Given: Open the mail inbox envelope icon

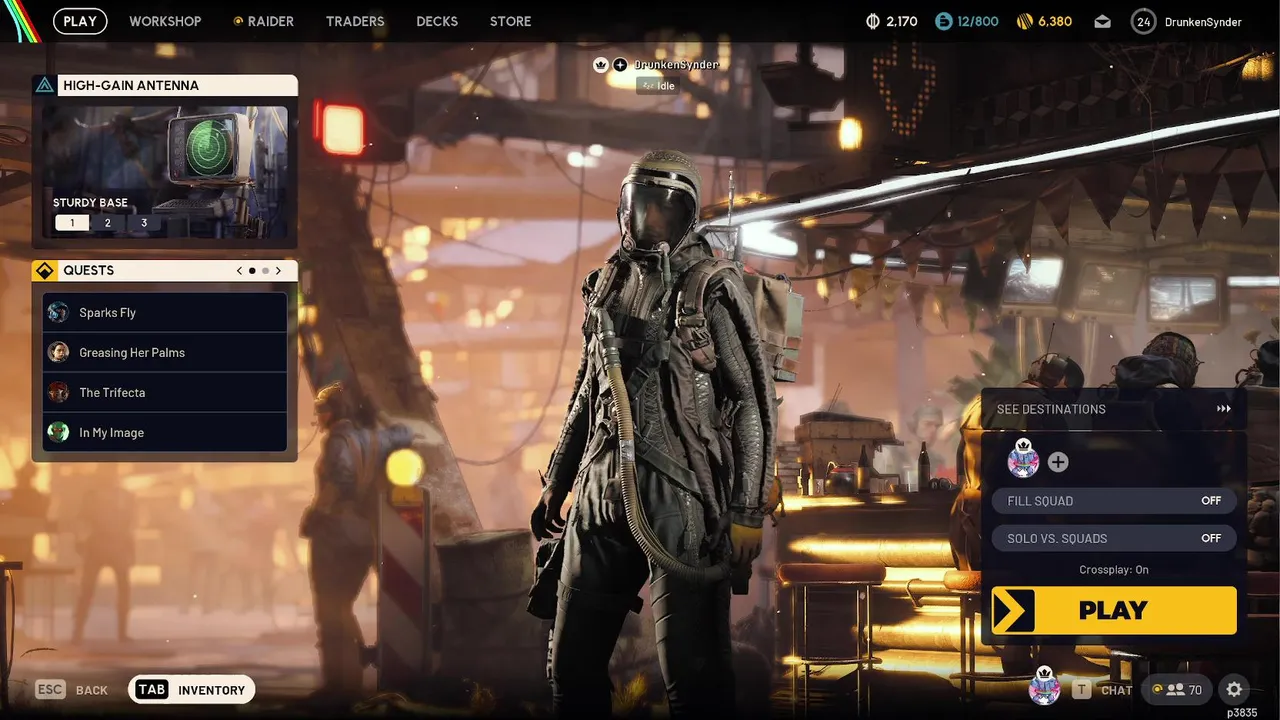Looking at the screenshot, I should [x=1102, y=21].
